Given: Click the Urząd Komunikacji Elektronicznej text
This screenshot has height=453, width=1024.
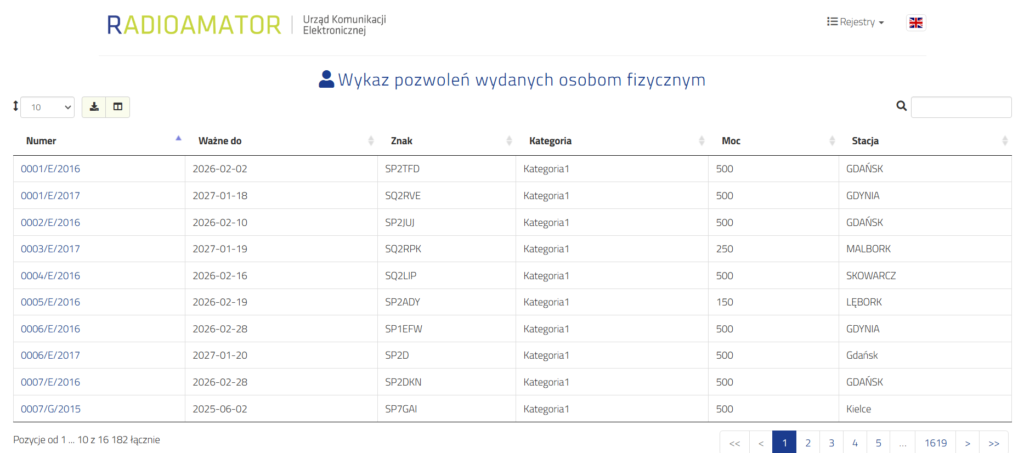Looking at the screenshot, I should click(344, 25).
